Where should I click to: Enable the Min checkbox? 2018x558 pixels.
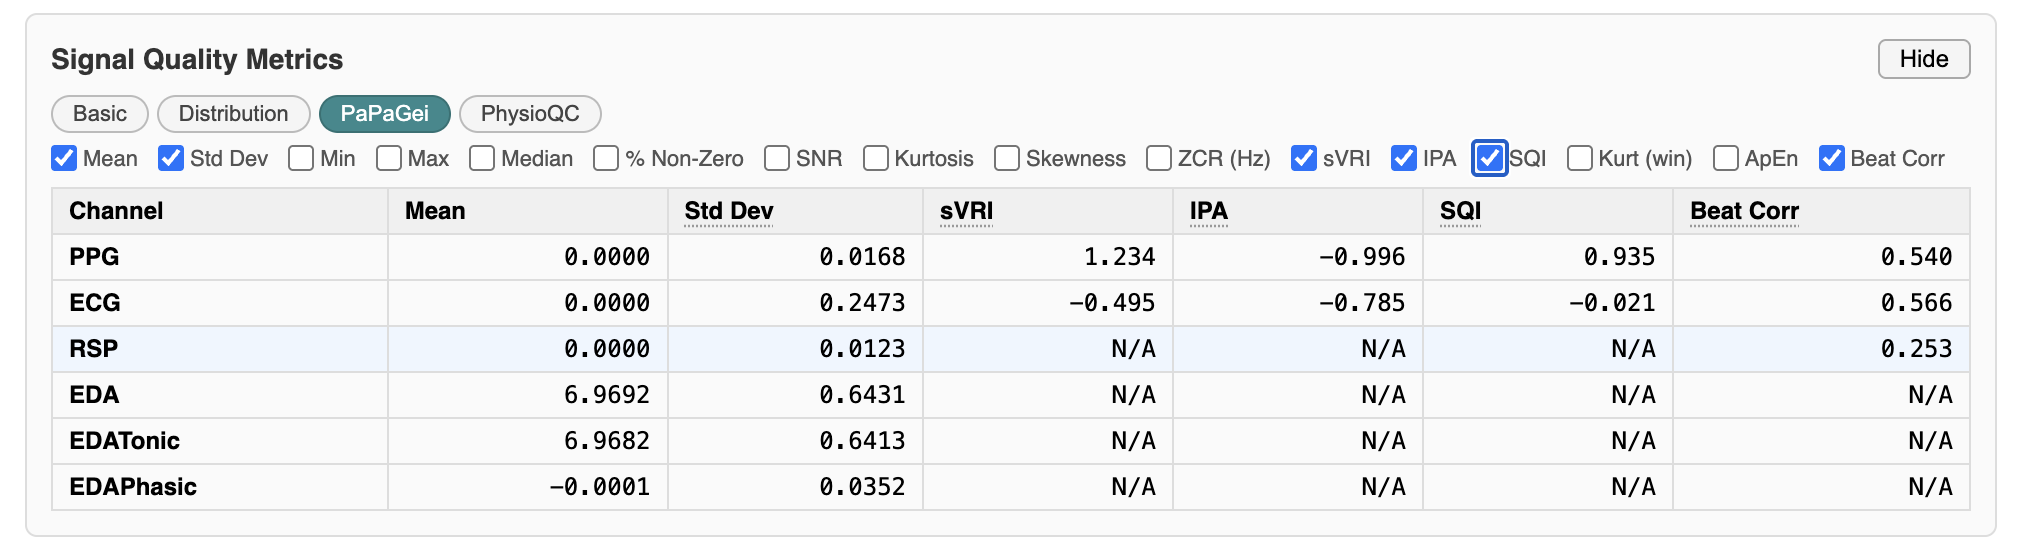pyautogui.click(x=301, y=158)
